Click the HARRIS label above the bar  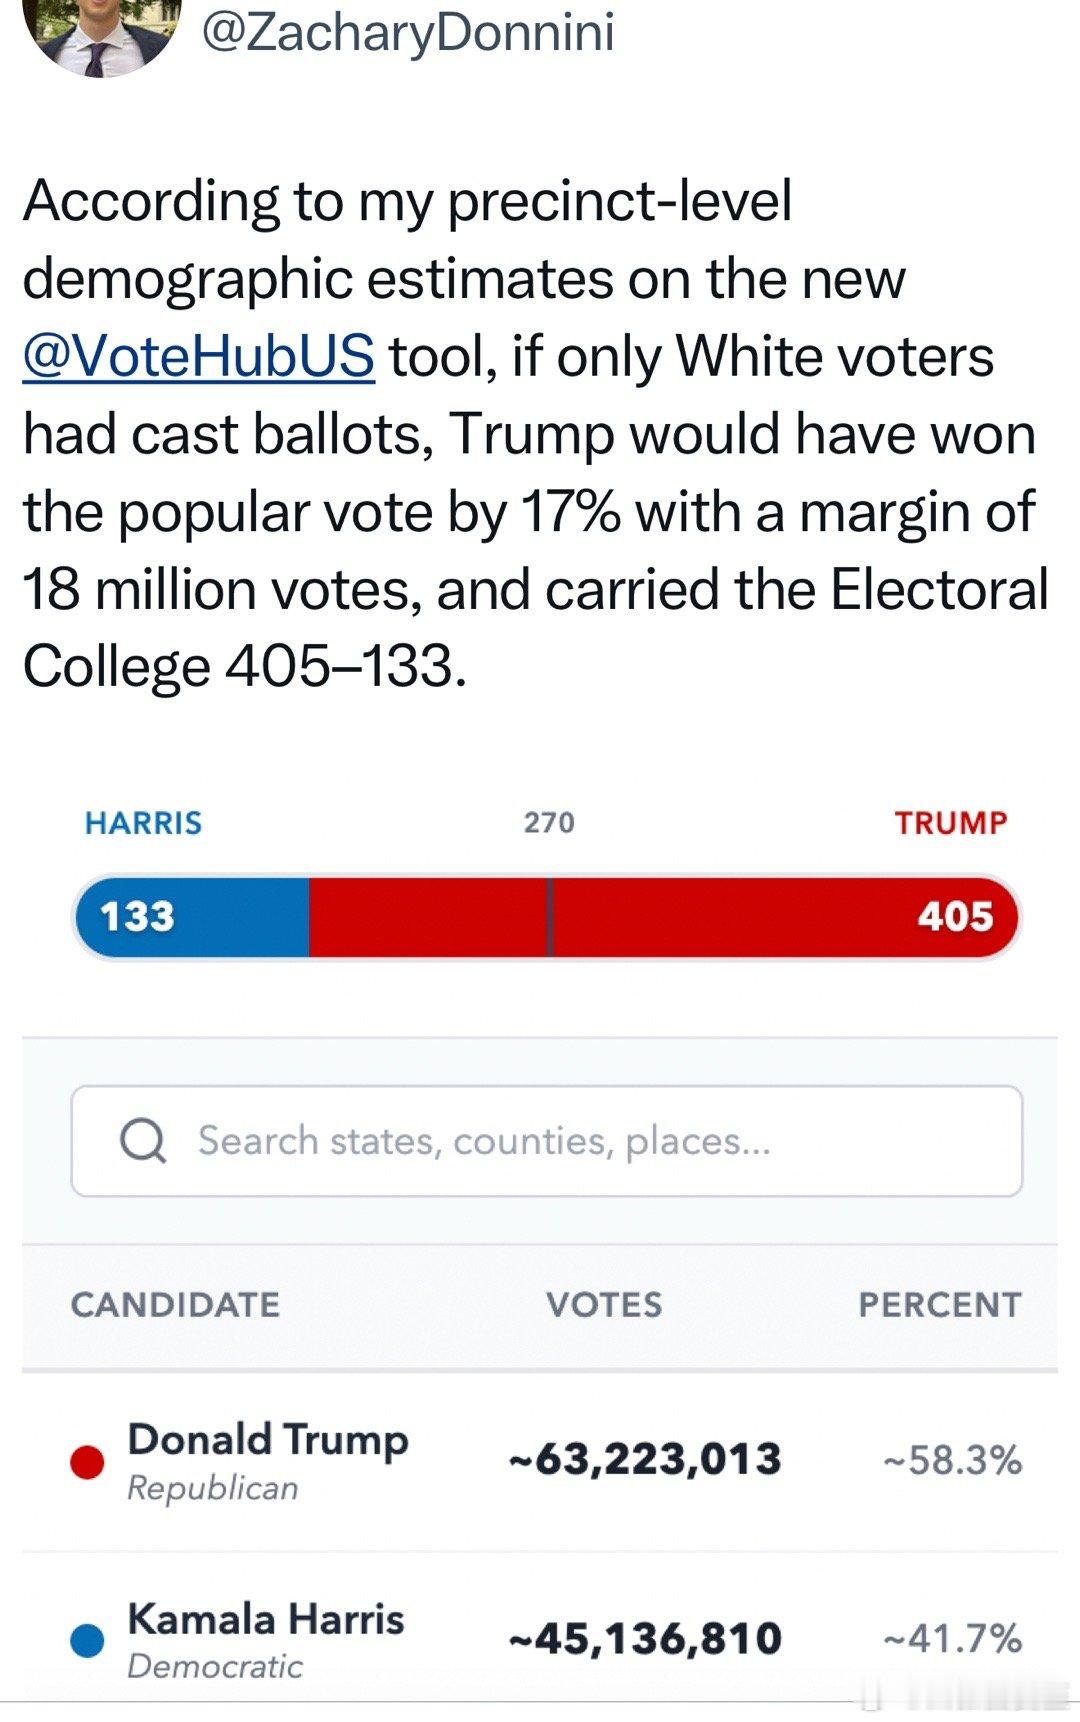tap(144, 823)
